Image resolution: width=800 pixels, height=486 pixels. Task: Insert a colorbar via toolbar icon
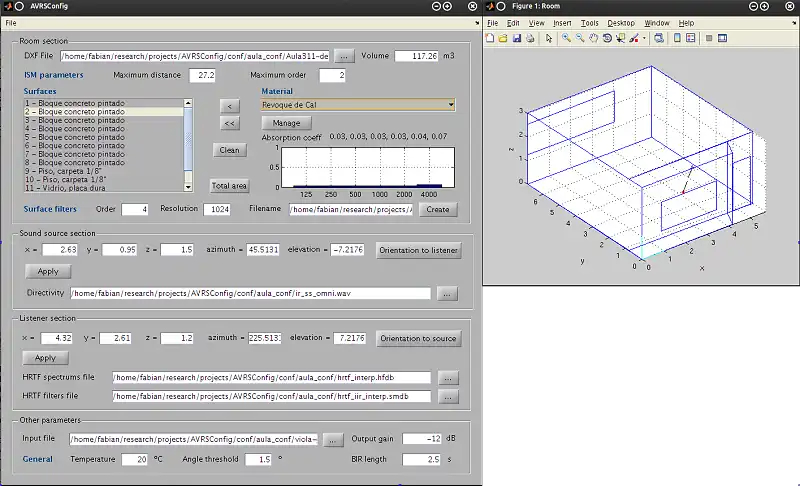point(677,38)
